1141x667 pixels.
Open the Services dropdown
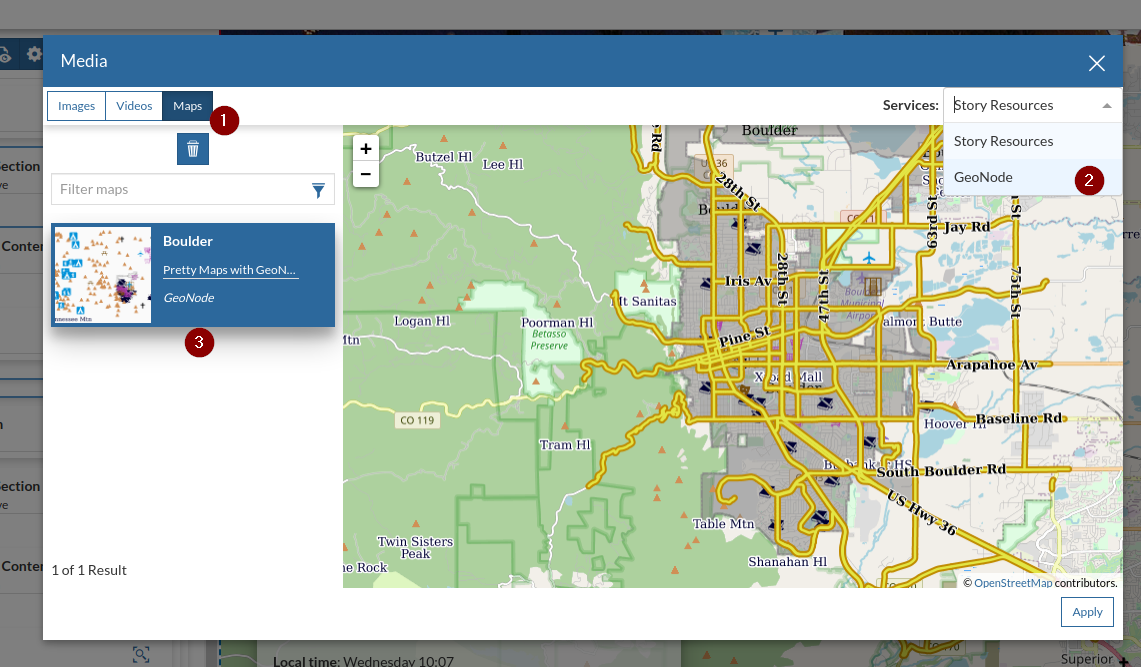pyautogui.click(x=1032, y=105)
